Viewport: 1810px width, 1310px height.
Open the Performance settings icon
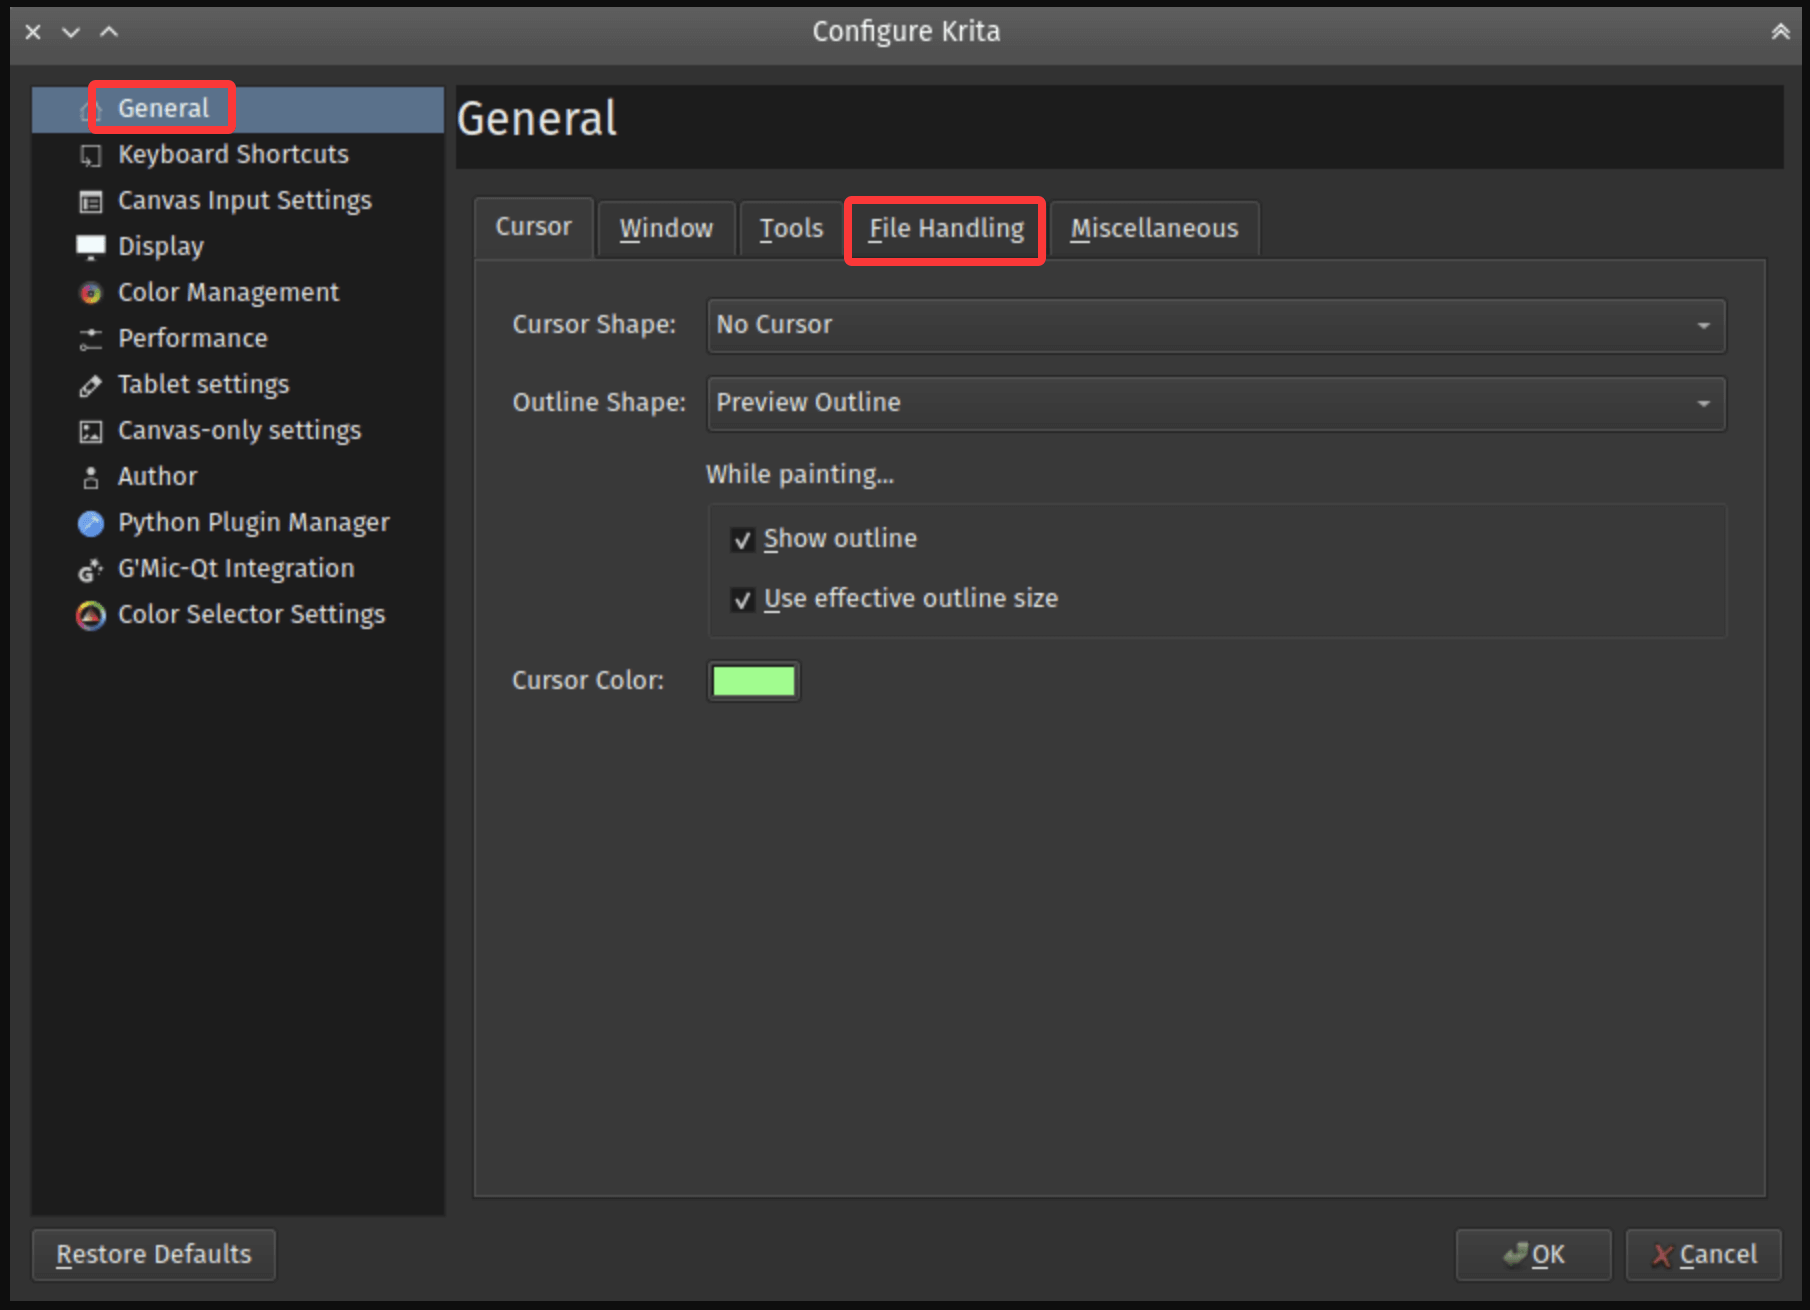click(x=91, y=338)
